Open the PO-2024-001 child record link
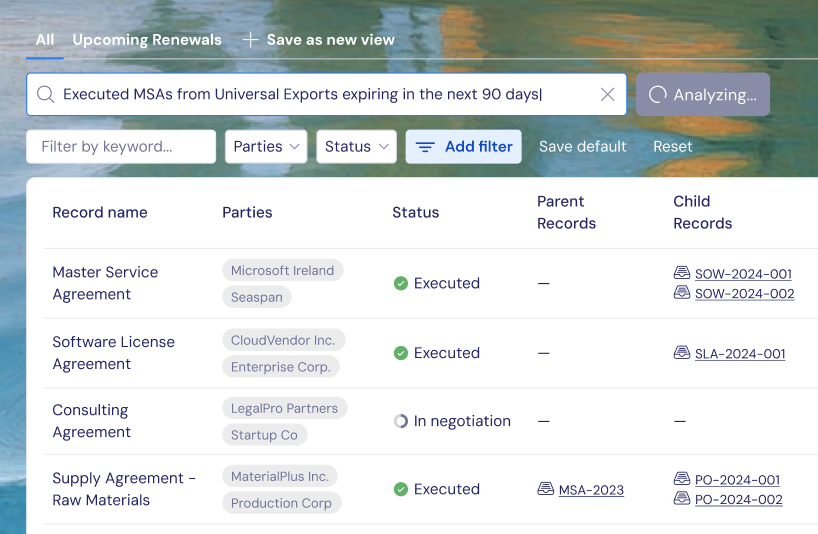 737,480
